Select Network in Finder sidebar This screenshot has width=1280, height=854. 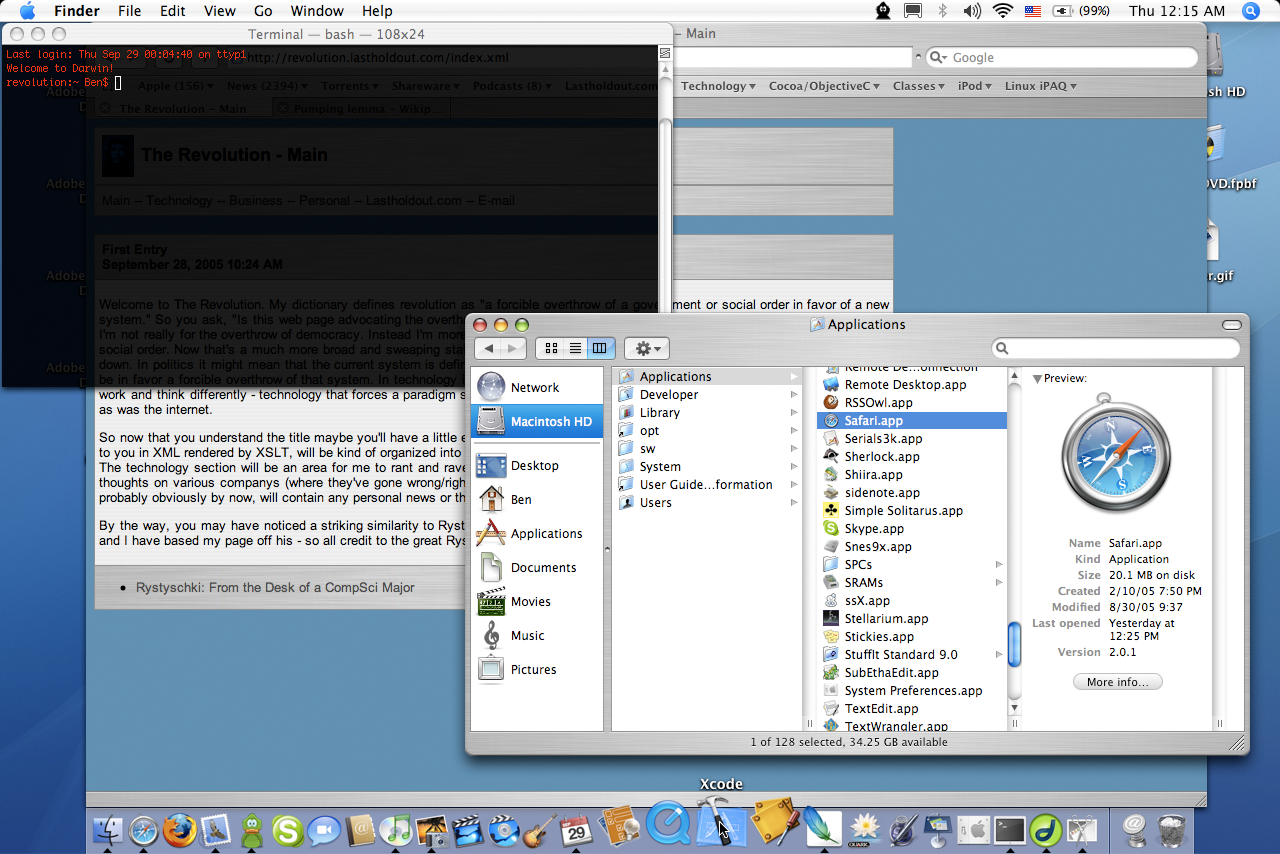coord(537,387)
